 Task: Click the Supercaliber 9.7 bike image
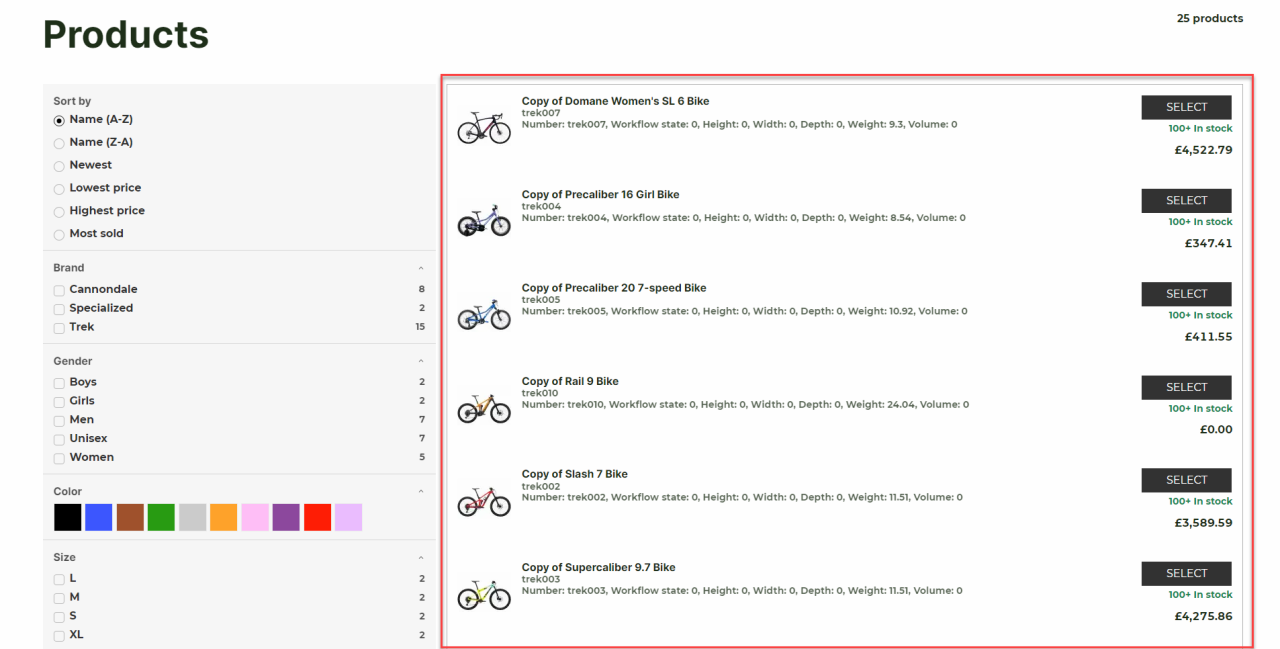pos(484,593)
